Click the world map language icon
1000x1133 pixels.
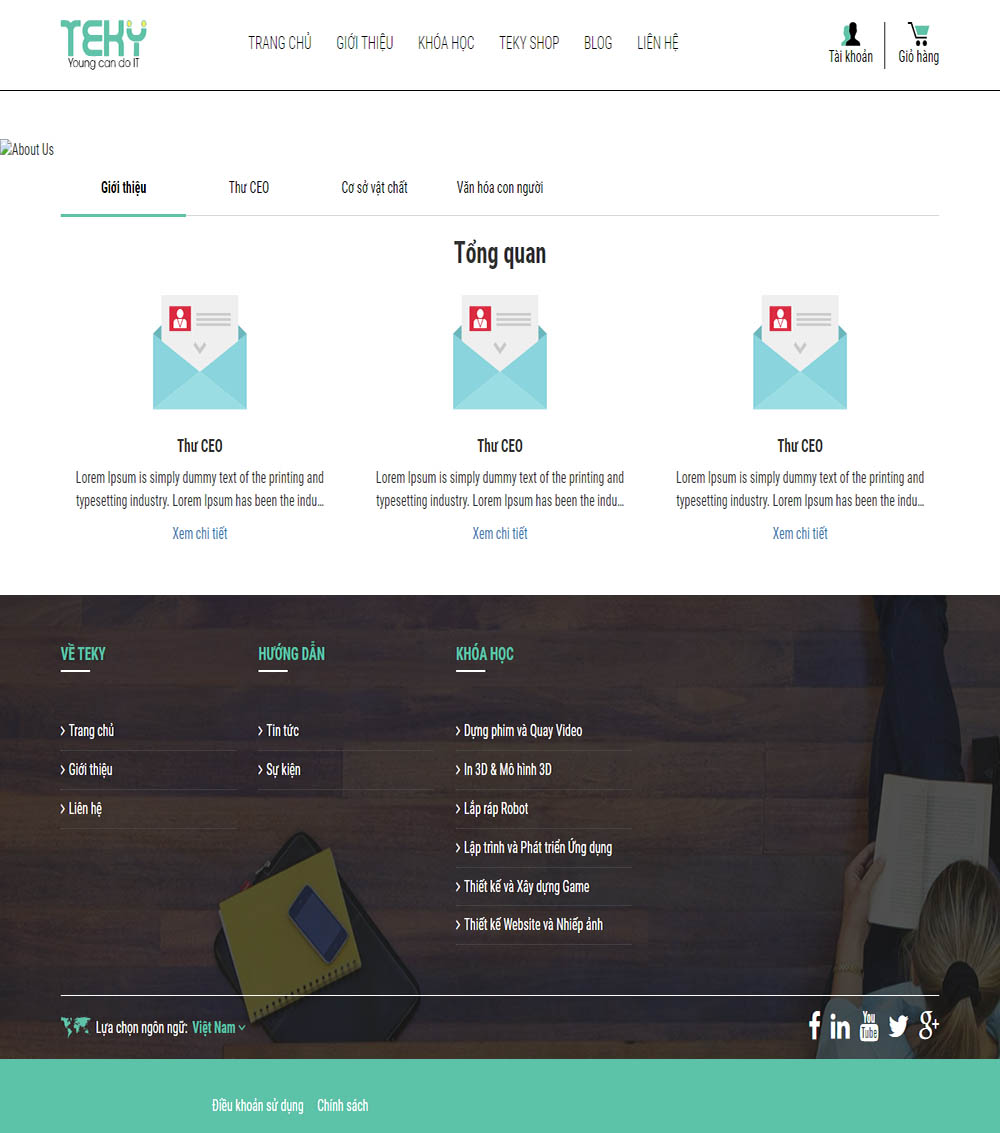pos(75,1026)
